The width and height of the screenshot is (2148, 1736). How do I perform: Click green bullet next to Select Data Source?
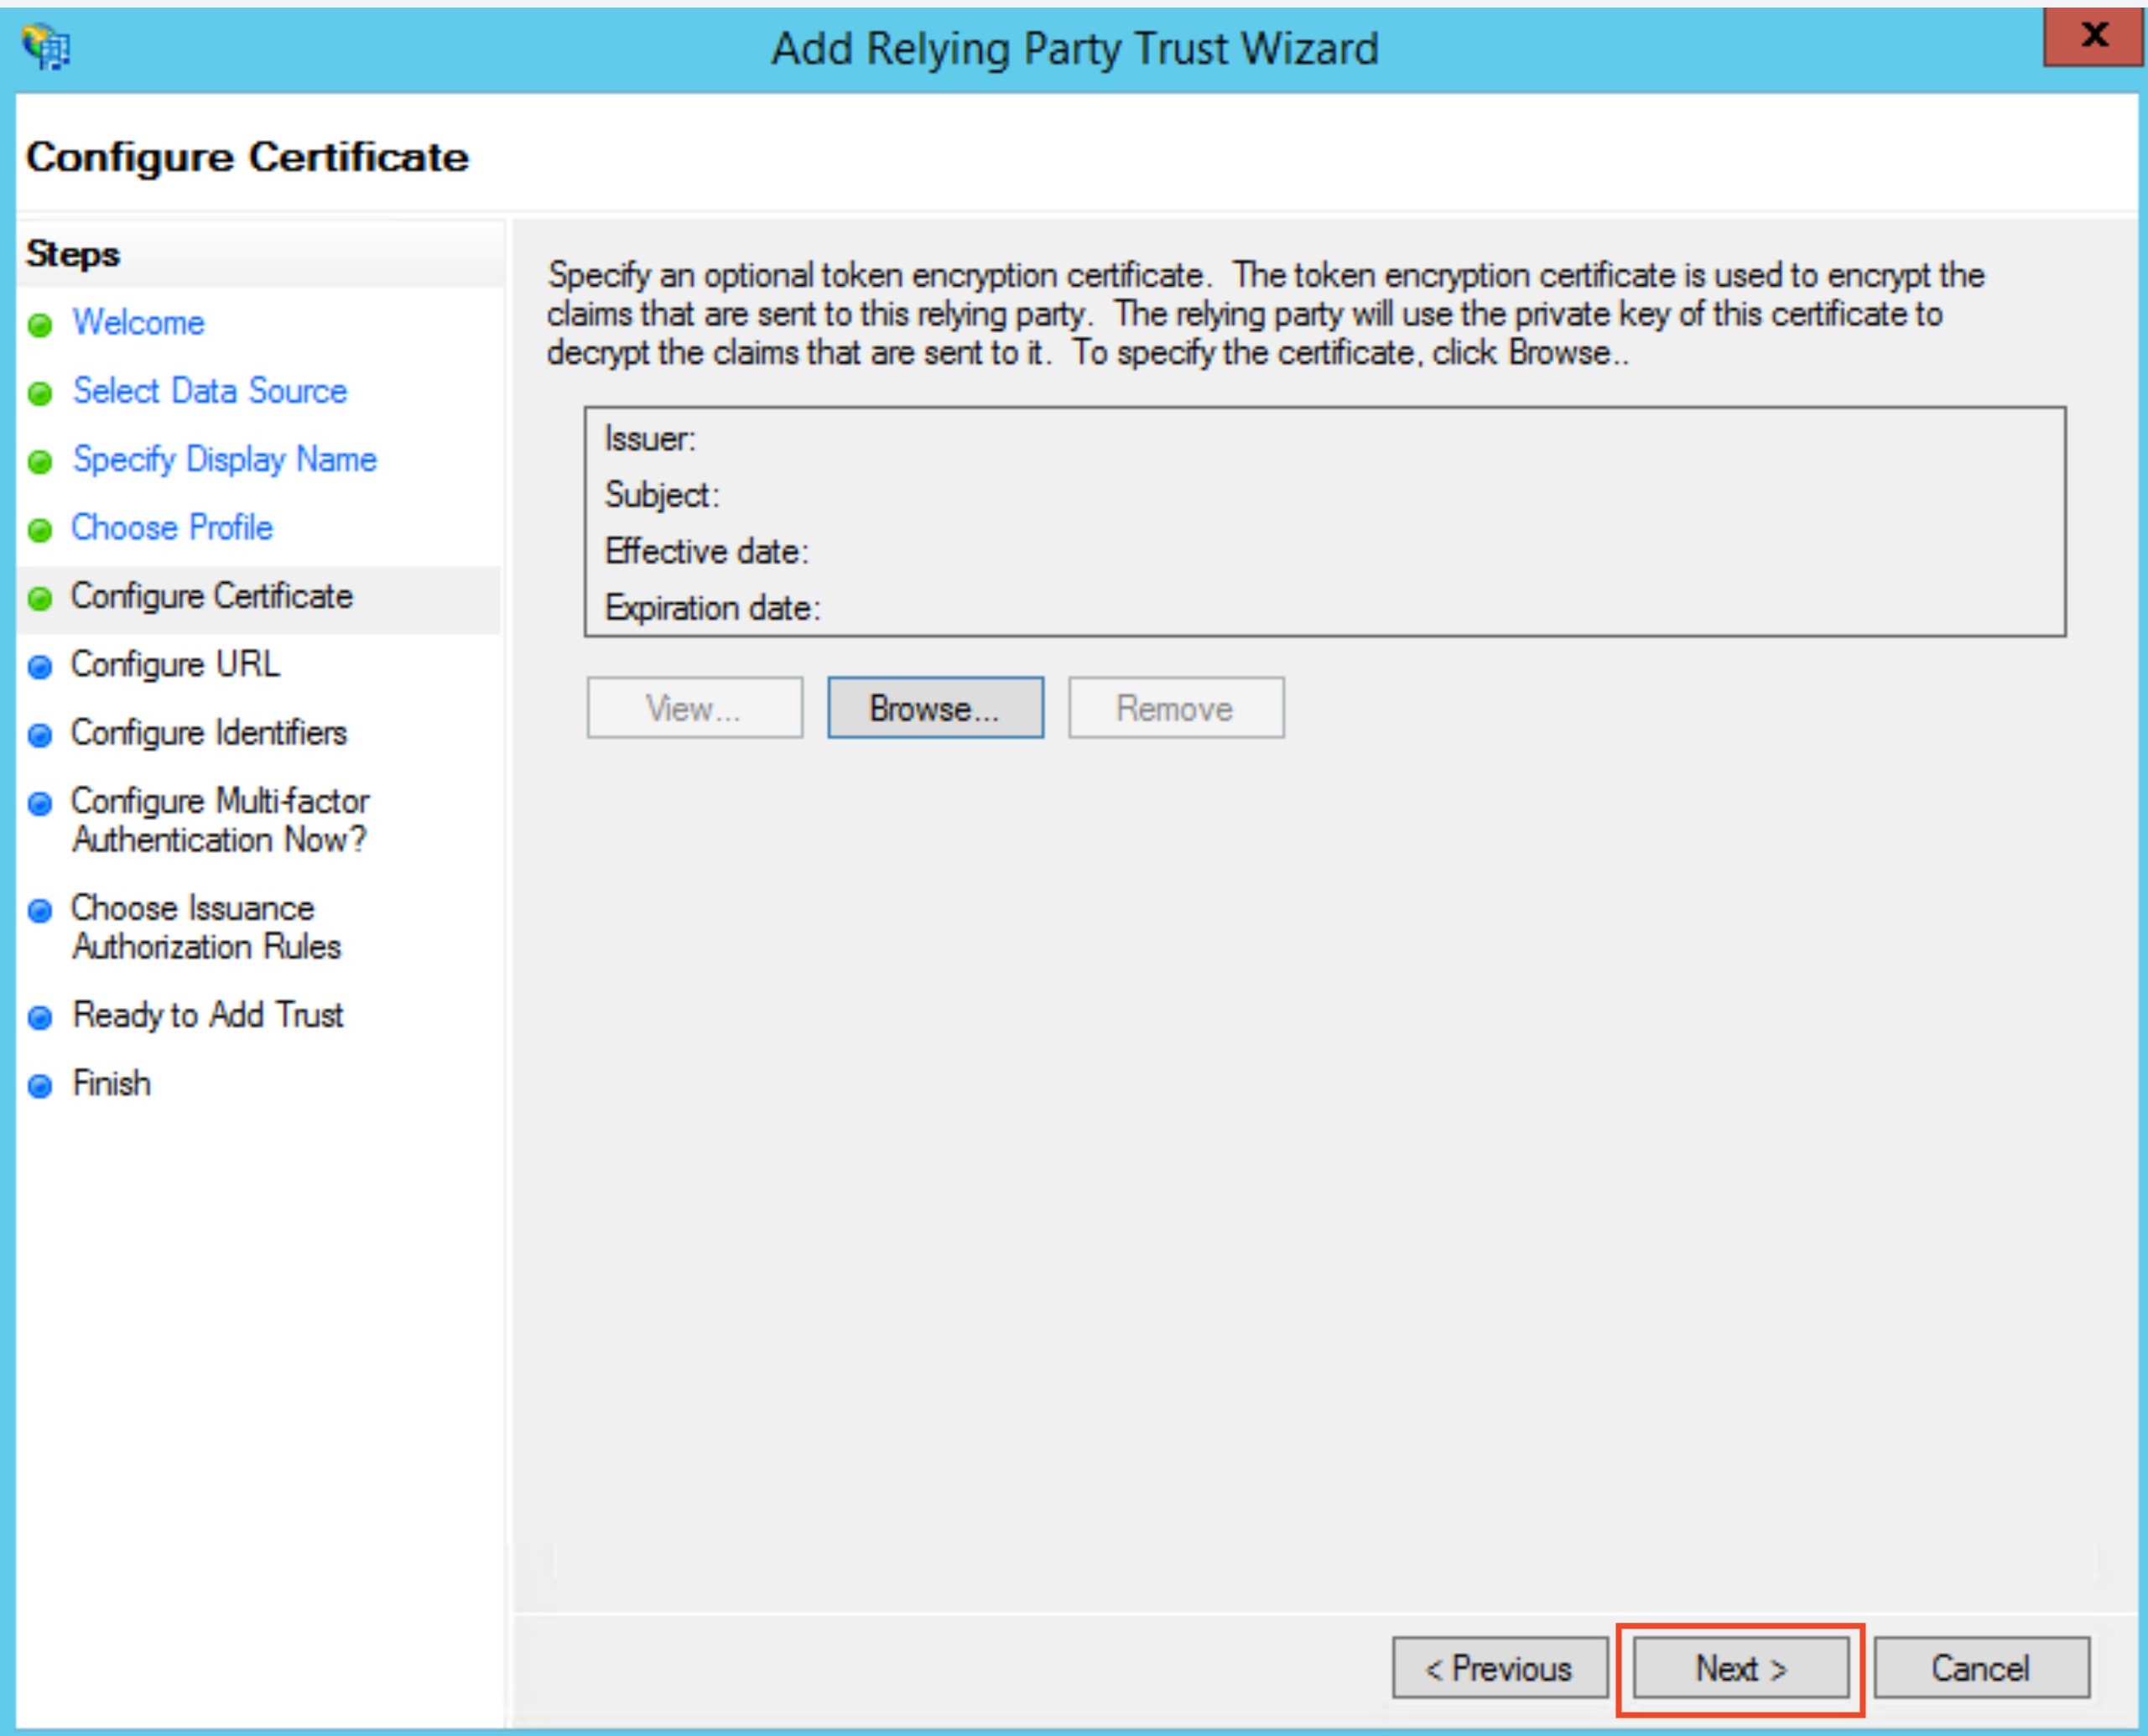coord(40,394)
